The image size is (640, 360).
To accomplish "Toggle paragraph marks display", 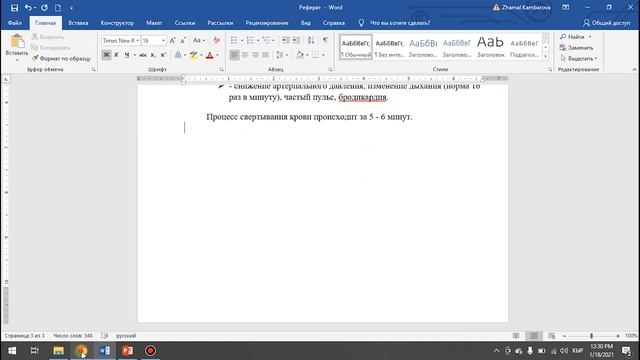I will point(325,40).
